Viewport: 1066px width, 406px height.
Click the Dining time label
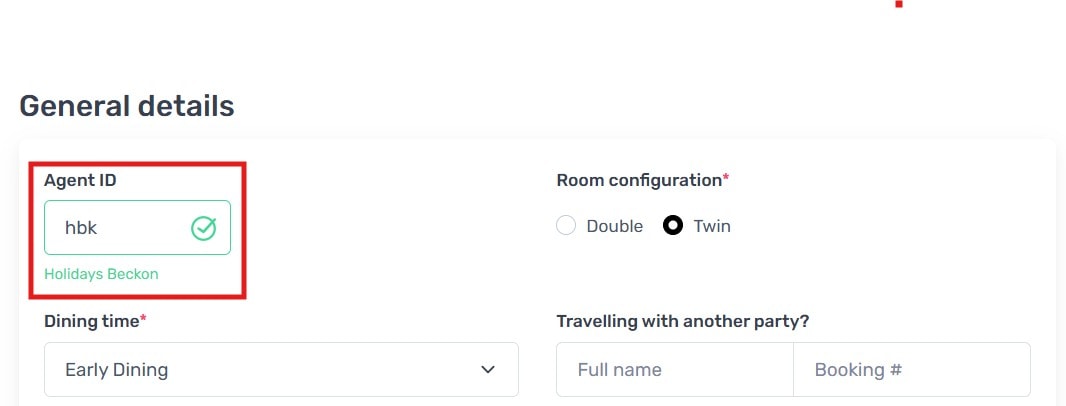(91, 321)
